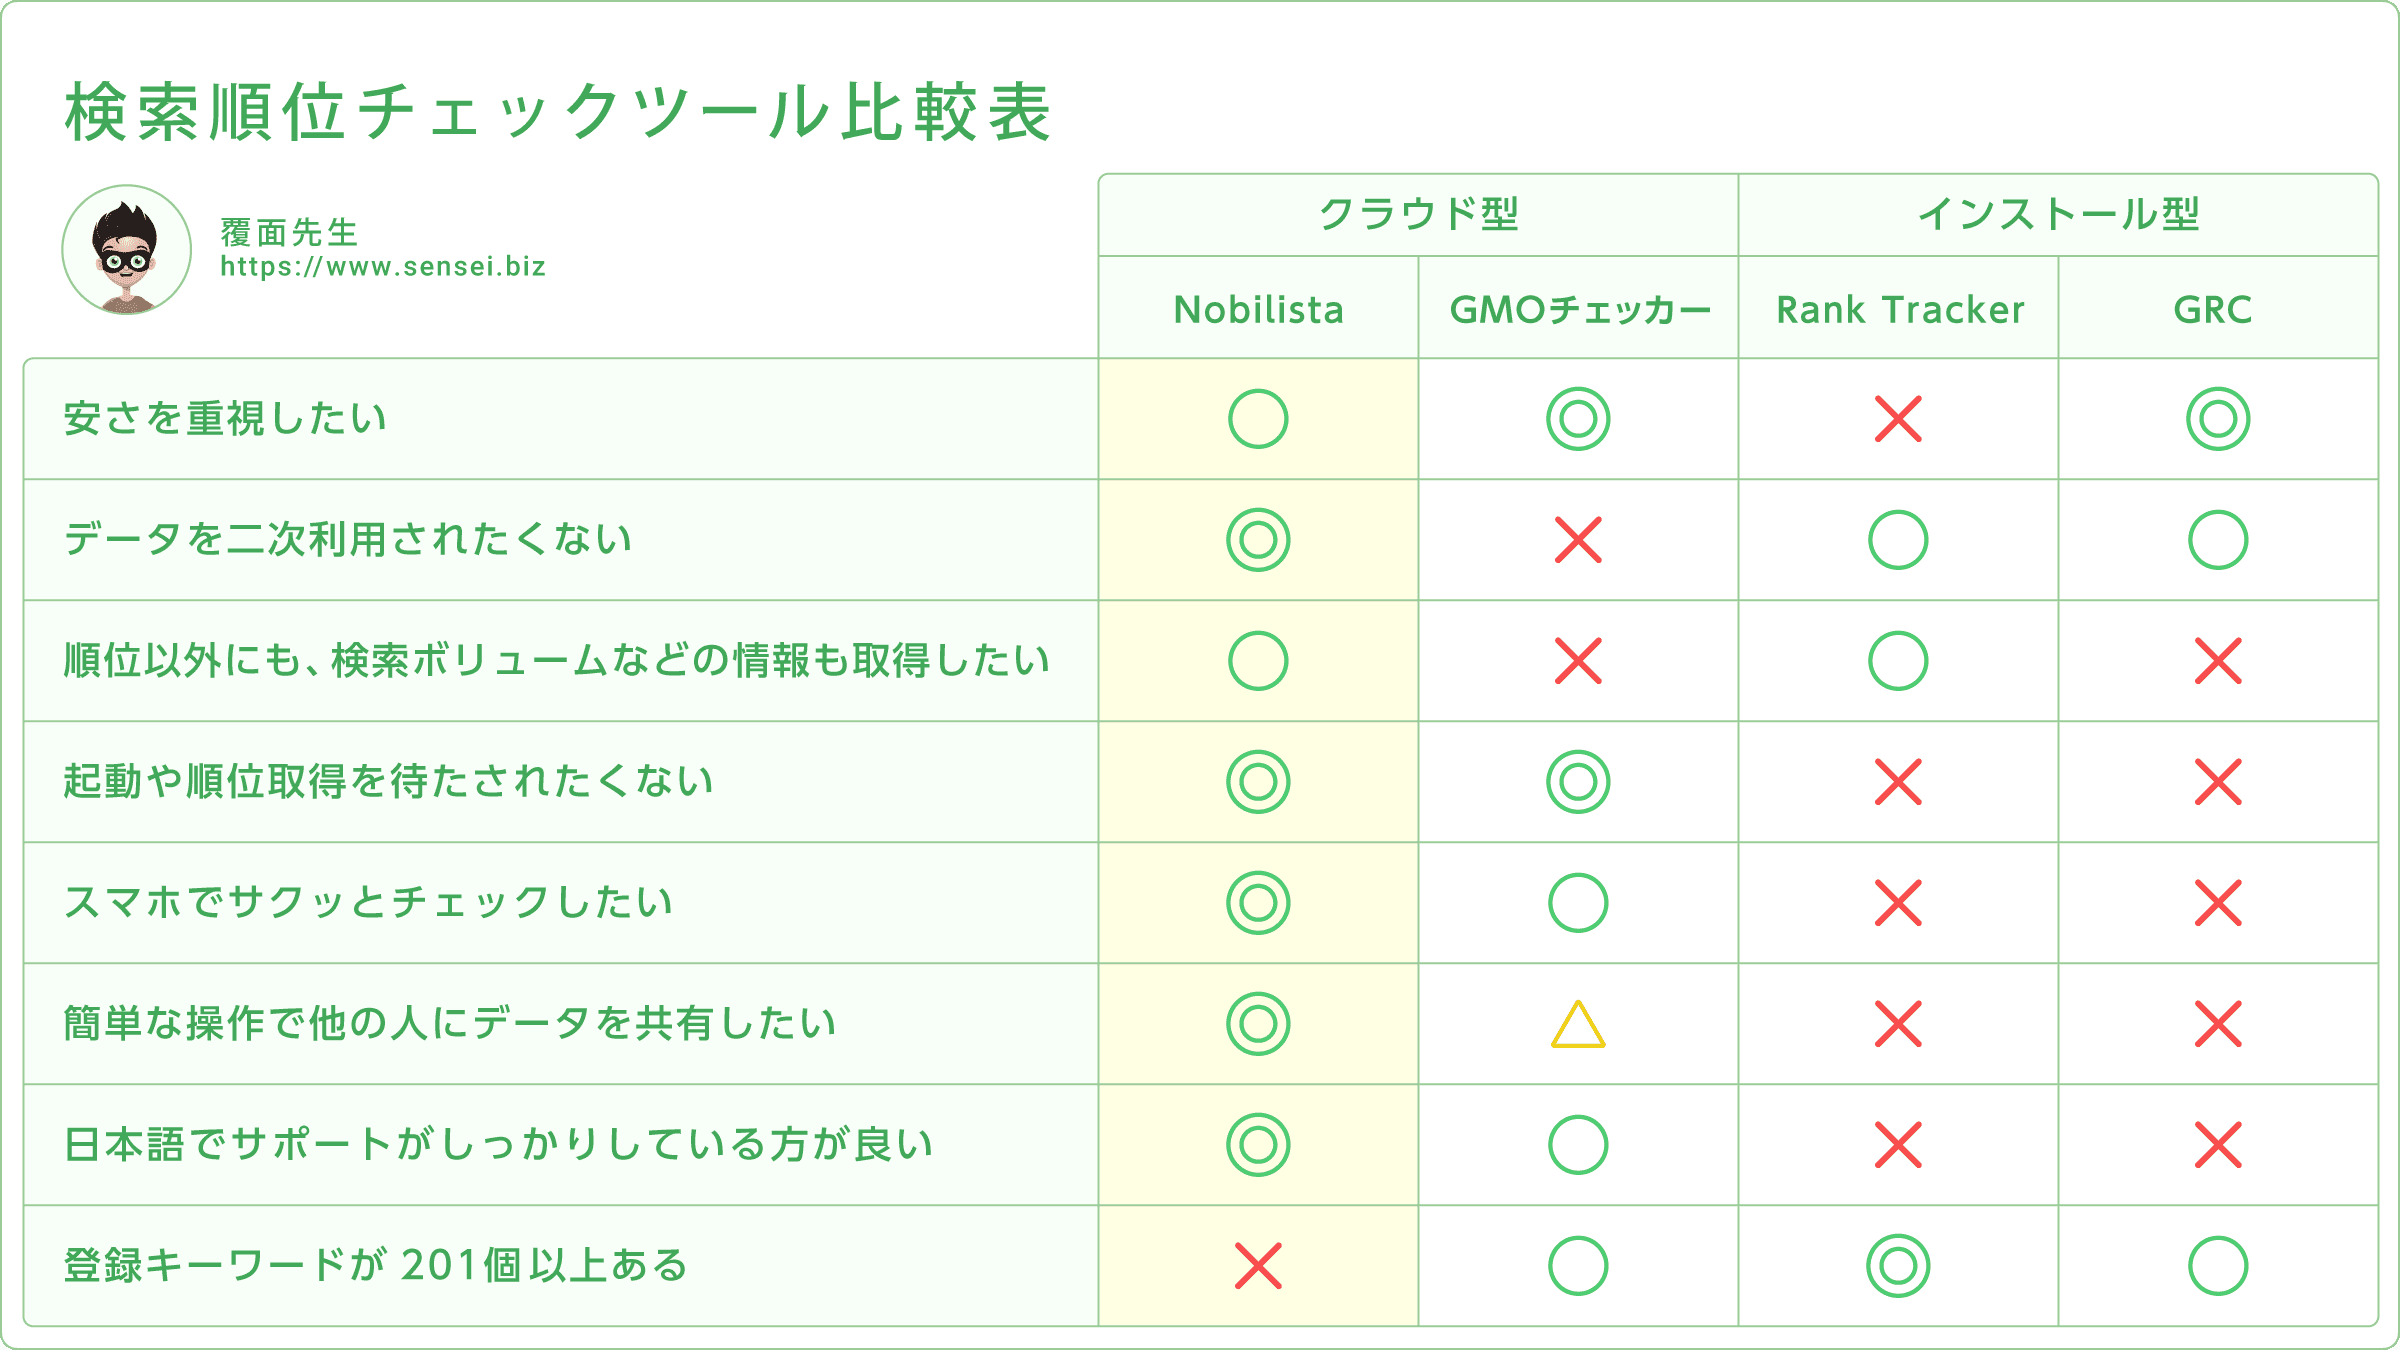Image resolution: width=2400 pixels, height=1350 pixels.
Task: Click Rank Tracker's red X in 安さを重視したい row
Action: point(1898,419)
